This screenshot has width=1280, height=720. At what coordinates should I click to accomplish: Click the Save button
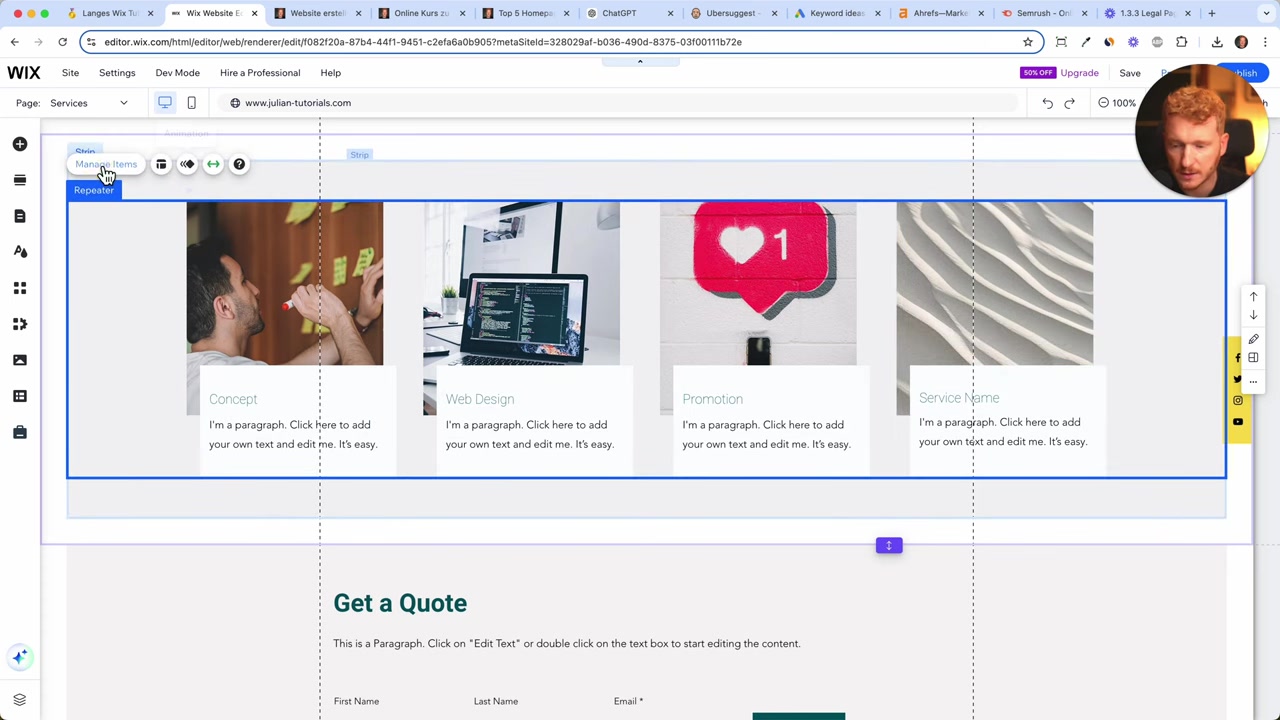coord(1130,73)
